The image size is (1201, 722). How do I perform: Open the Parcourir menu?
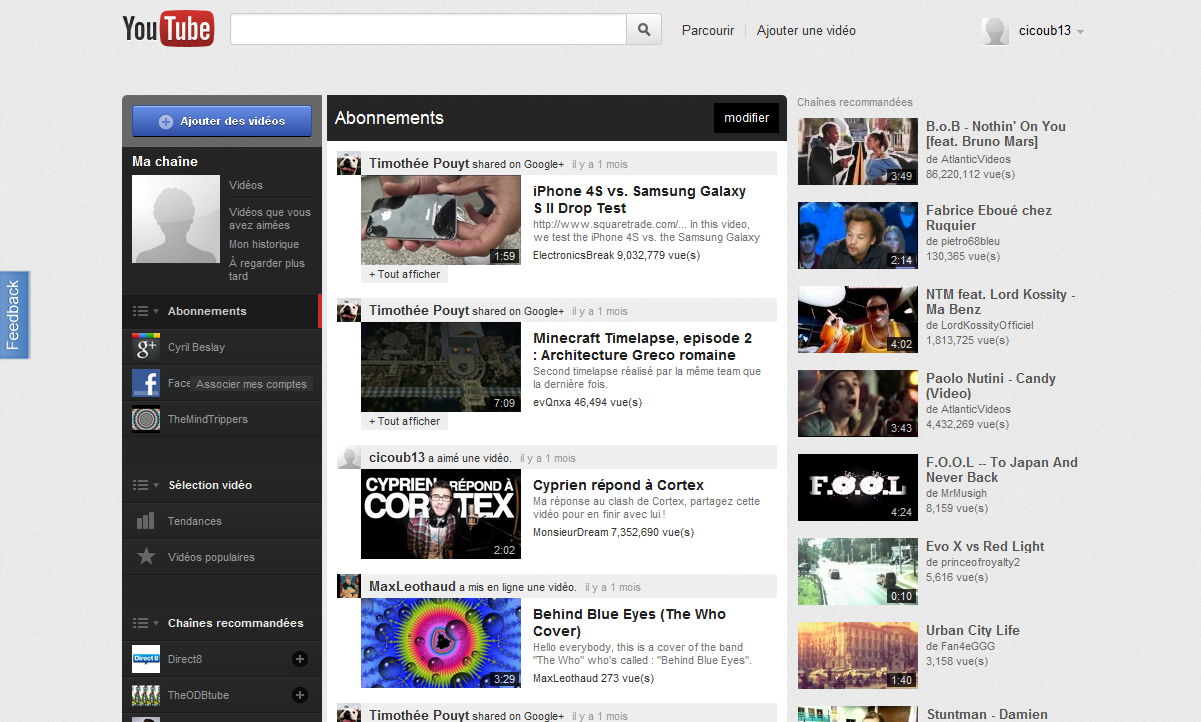pyautogui.click(x=708, y=31)
